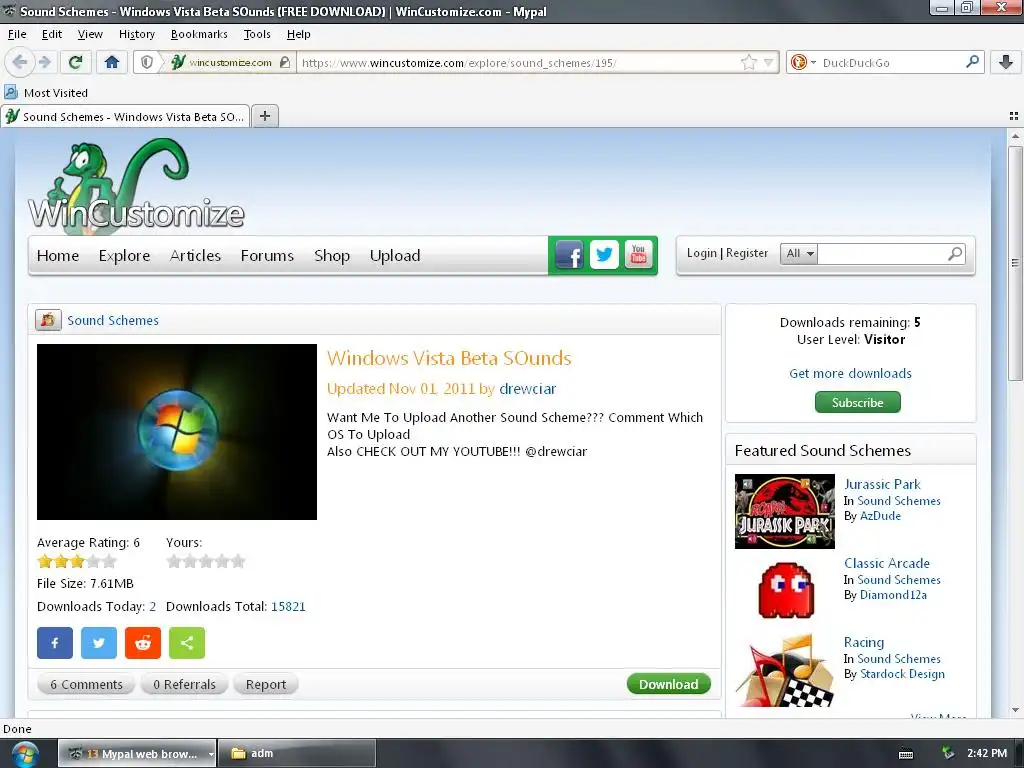Image resolution: width=1024 pixels, height=768 pixels.
Task: Share on Facebook with the blue square button
Action: click(x=55, y=643)
